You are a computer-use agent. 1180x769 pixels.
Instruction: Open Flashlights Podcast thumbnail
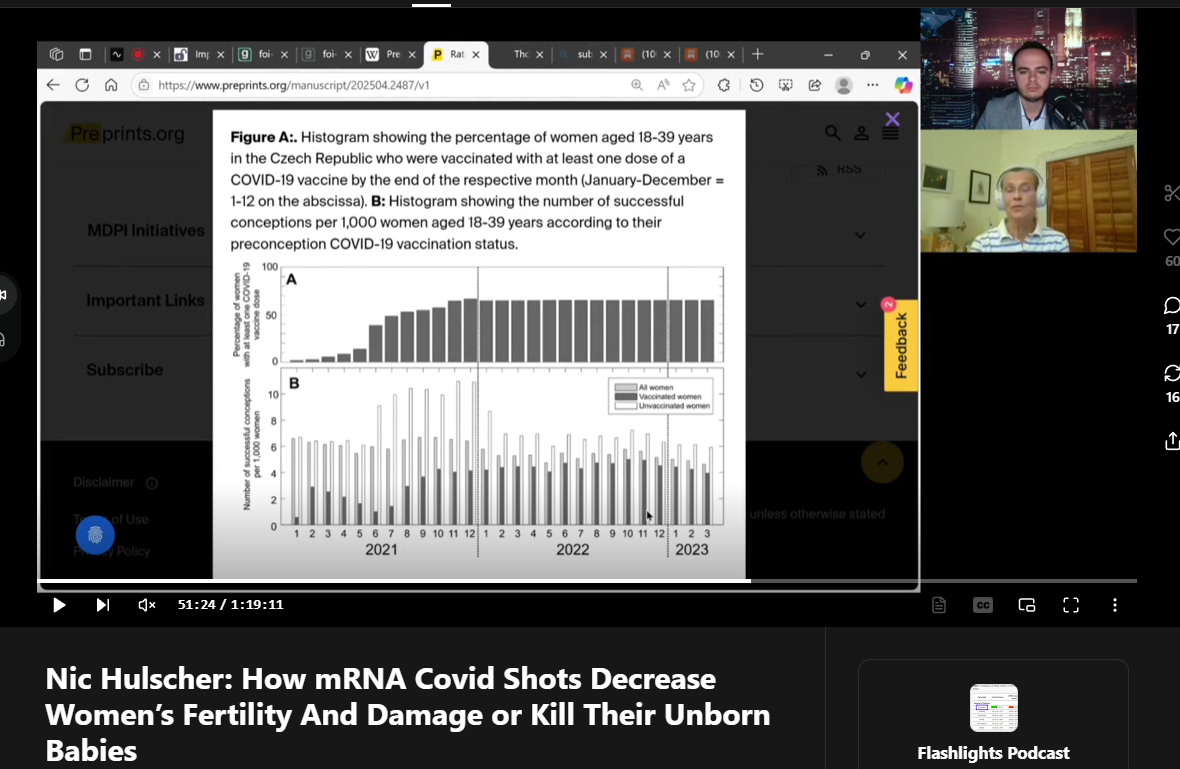click(x=993, y=708)
